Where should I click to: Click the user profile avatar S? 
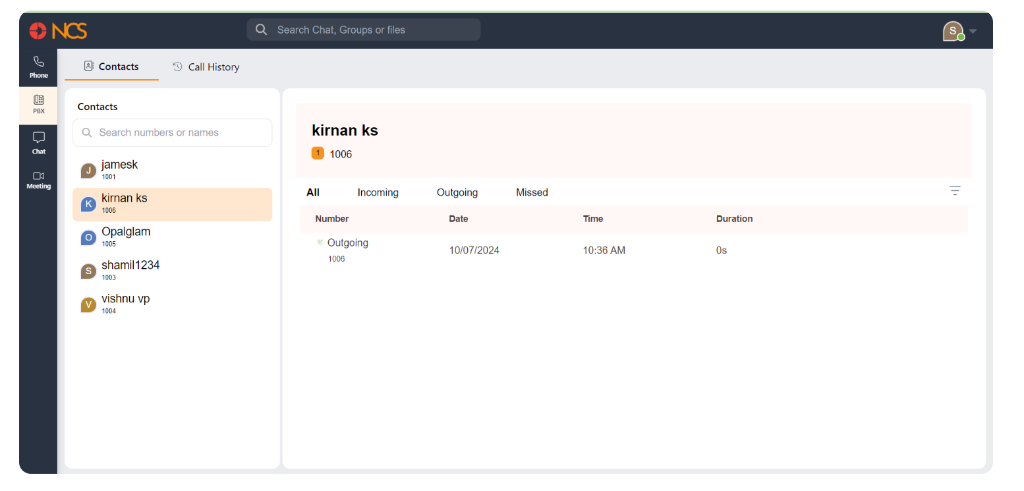953,31
